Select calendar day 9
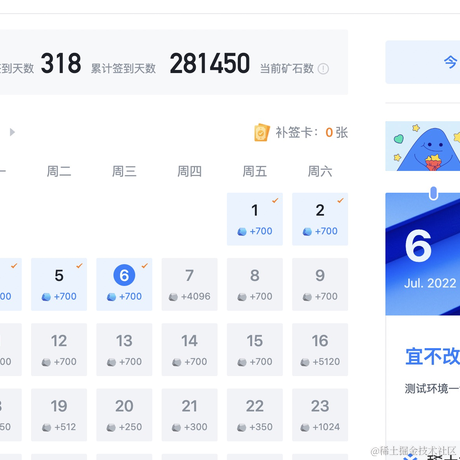 (x=320, y=284)
